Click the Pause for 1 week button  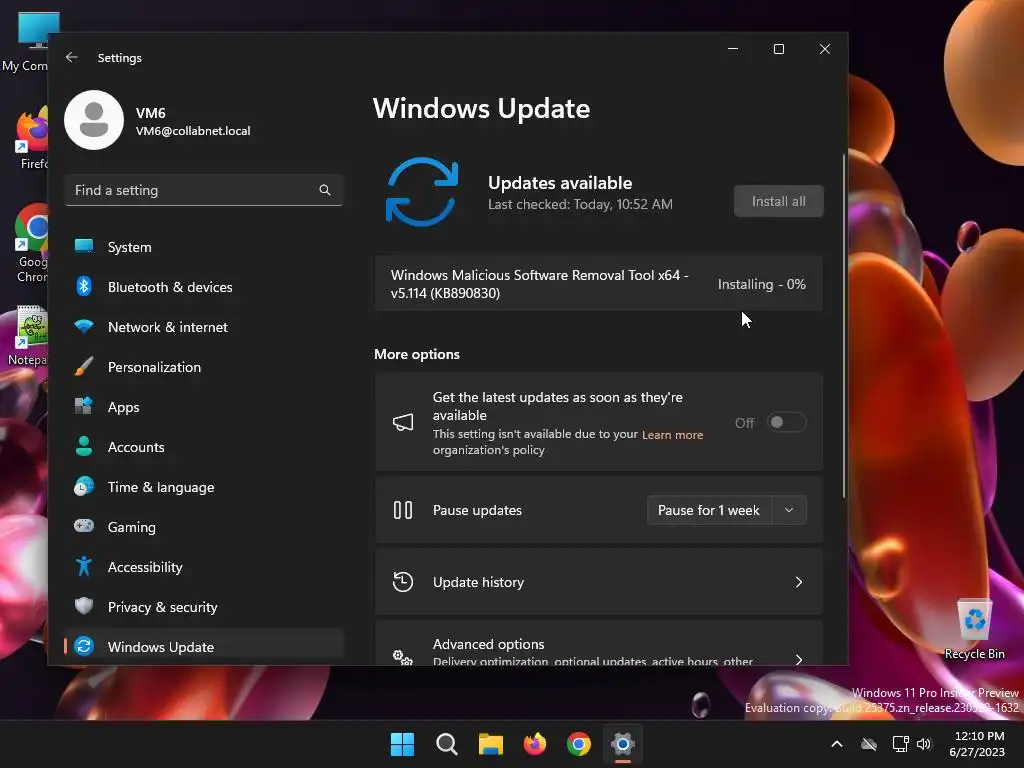[709, 510]
